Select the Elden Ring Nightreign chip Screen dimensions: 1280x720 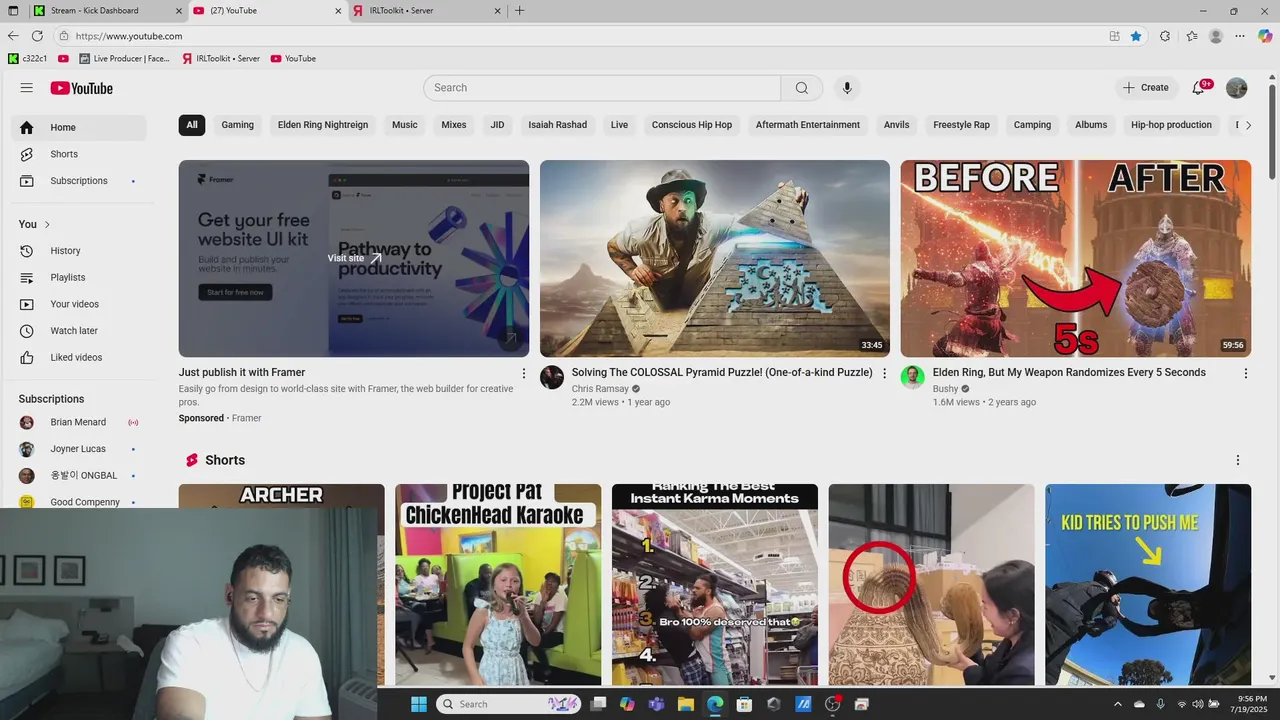point(323,125)
